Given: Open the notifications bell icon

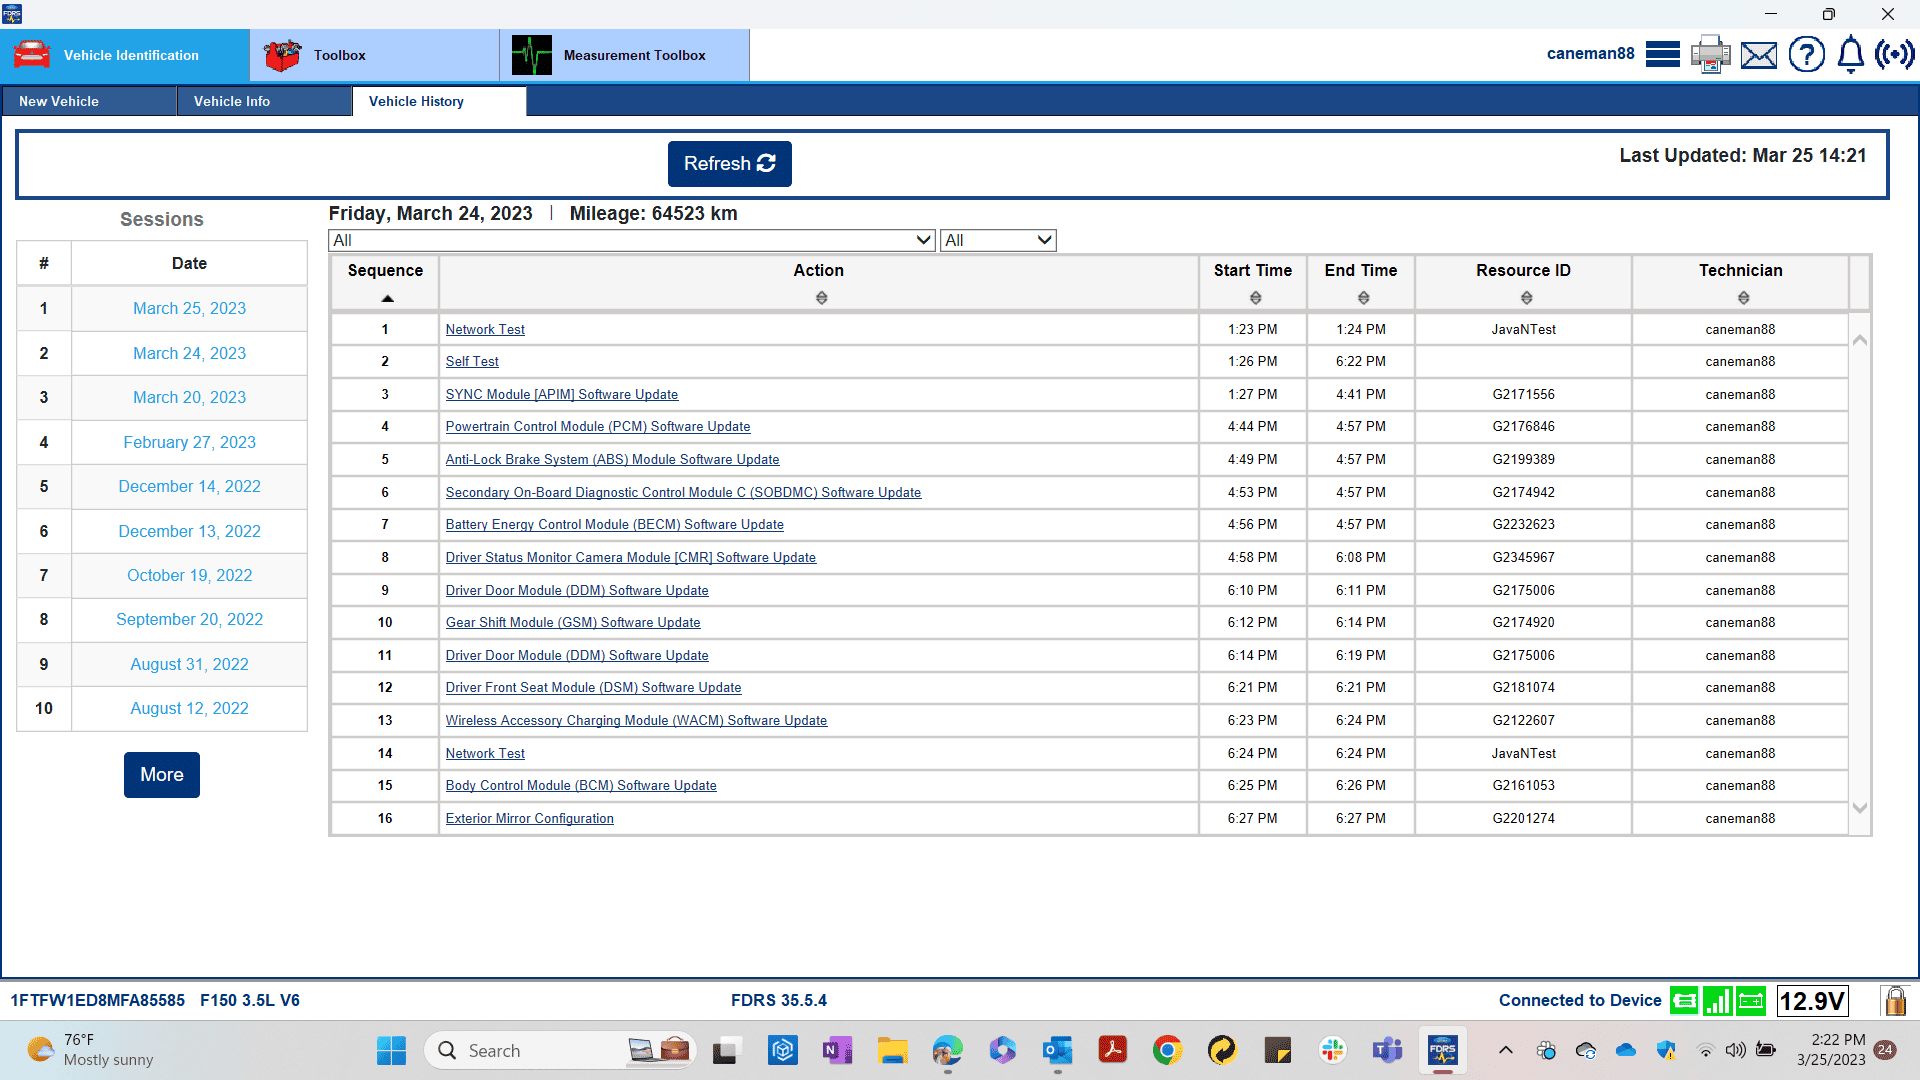Looking at the screenshot, I should pyautogui.click(x=1851, y=54).
